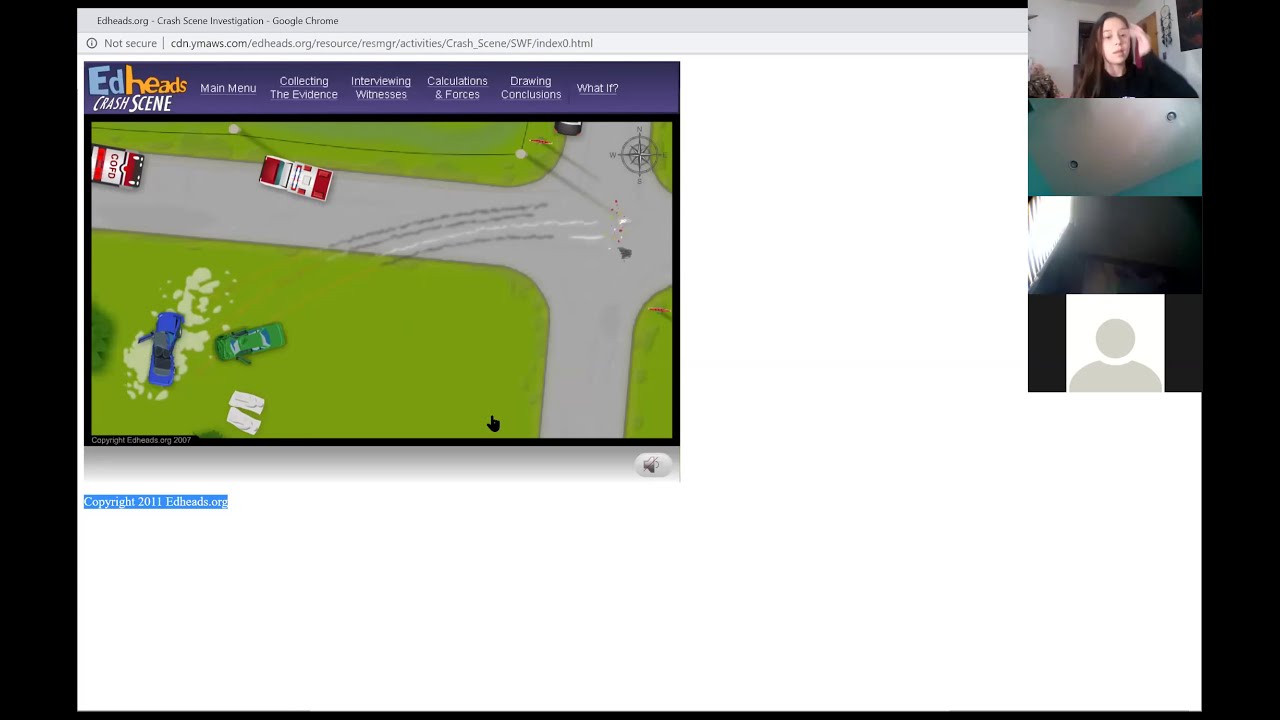The height and width of the screenshot is (720, 1280).
Task: Click Copyright Edheads.org 2007 scene caption
Action: (x=141, y=440)
